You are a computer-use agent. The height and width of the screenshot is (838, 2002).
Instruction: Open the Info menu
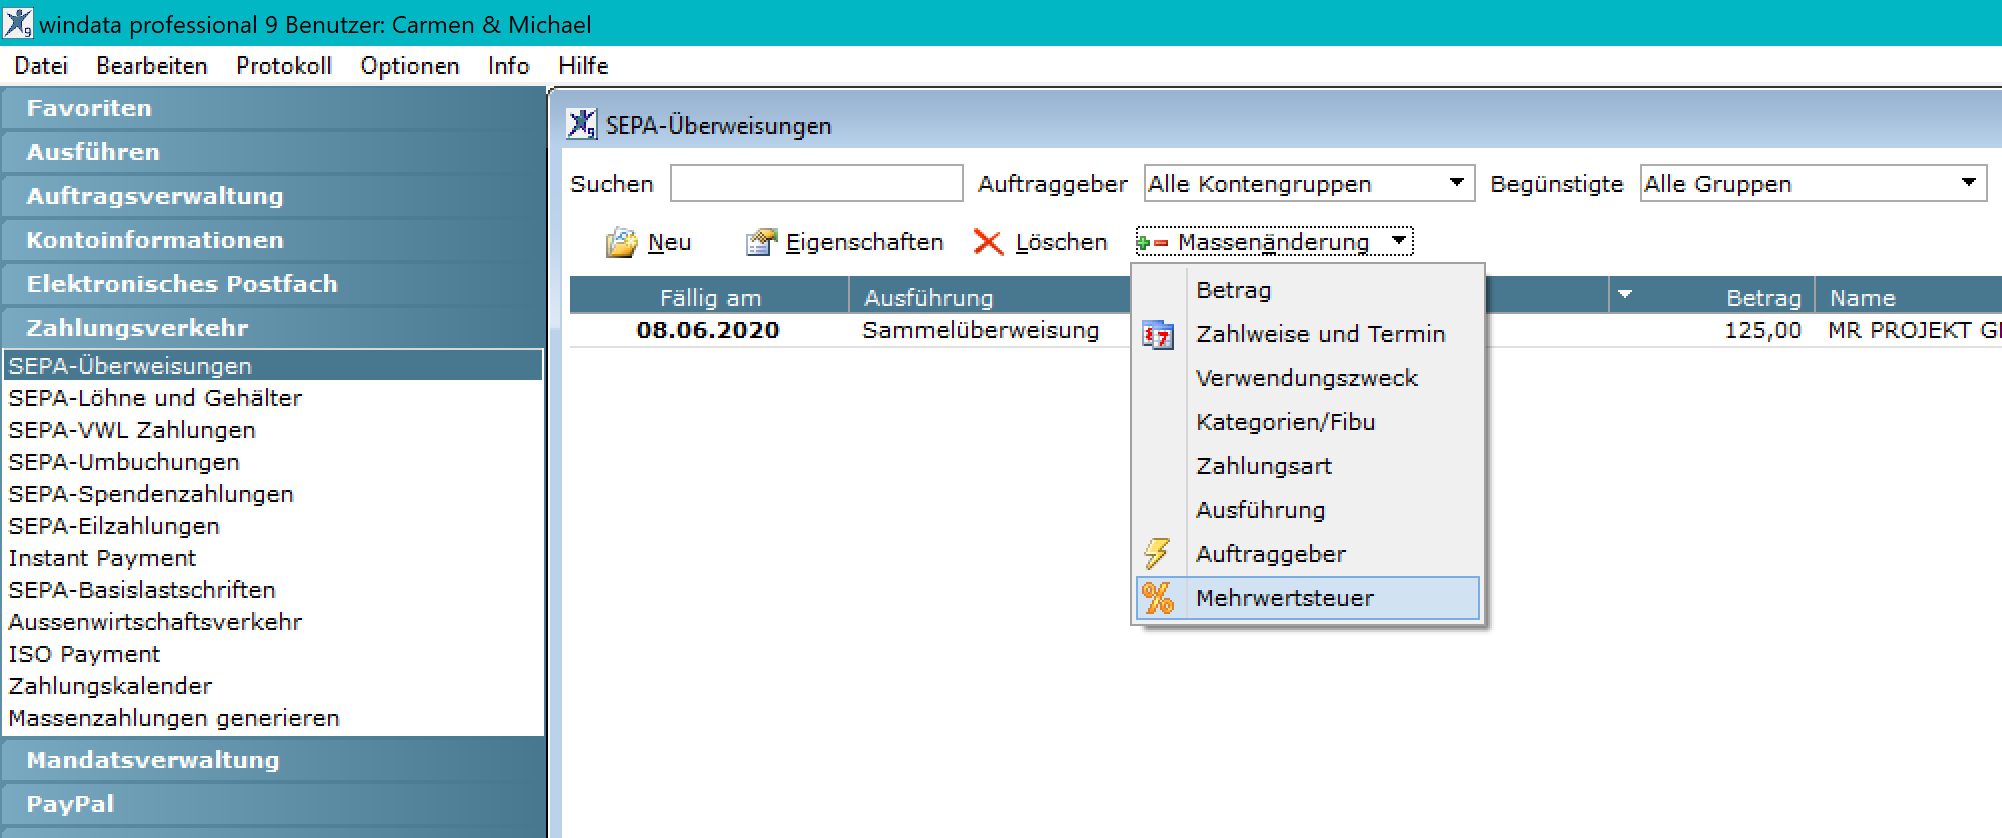click(x=508, y=66)
